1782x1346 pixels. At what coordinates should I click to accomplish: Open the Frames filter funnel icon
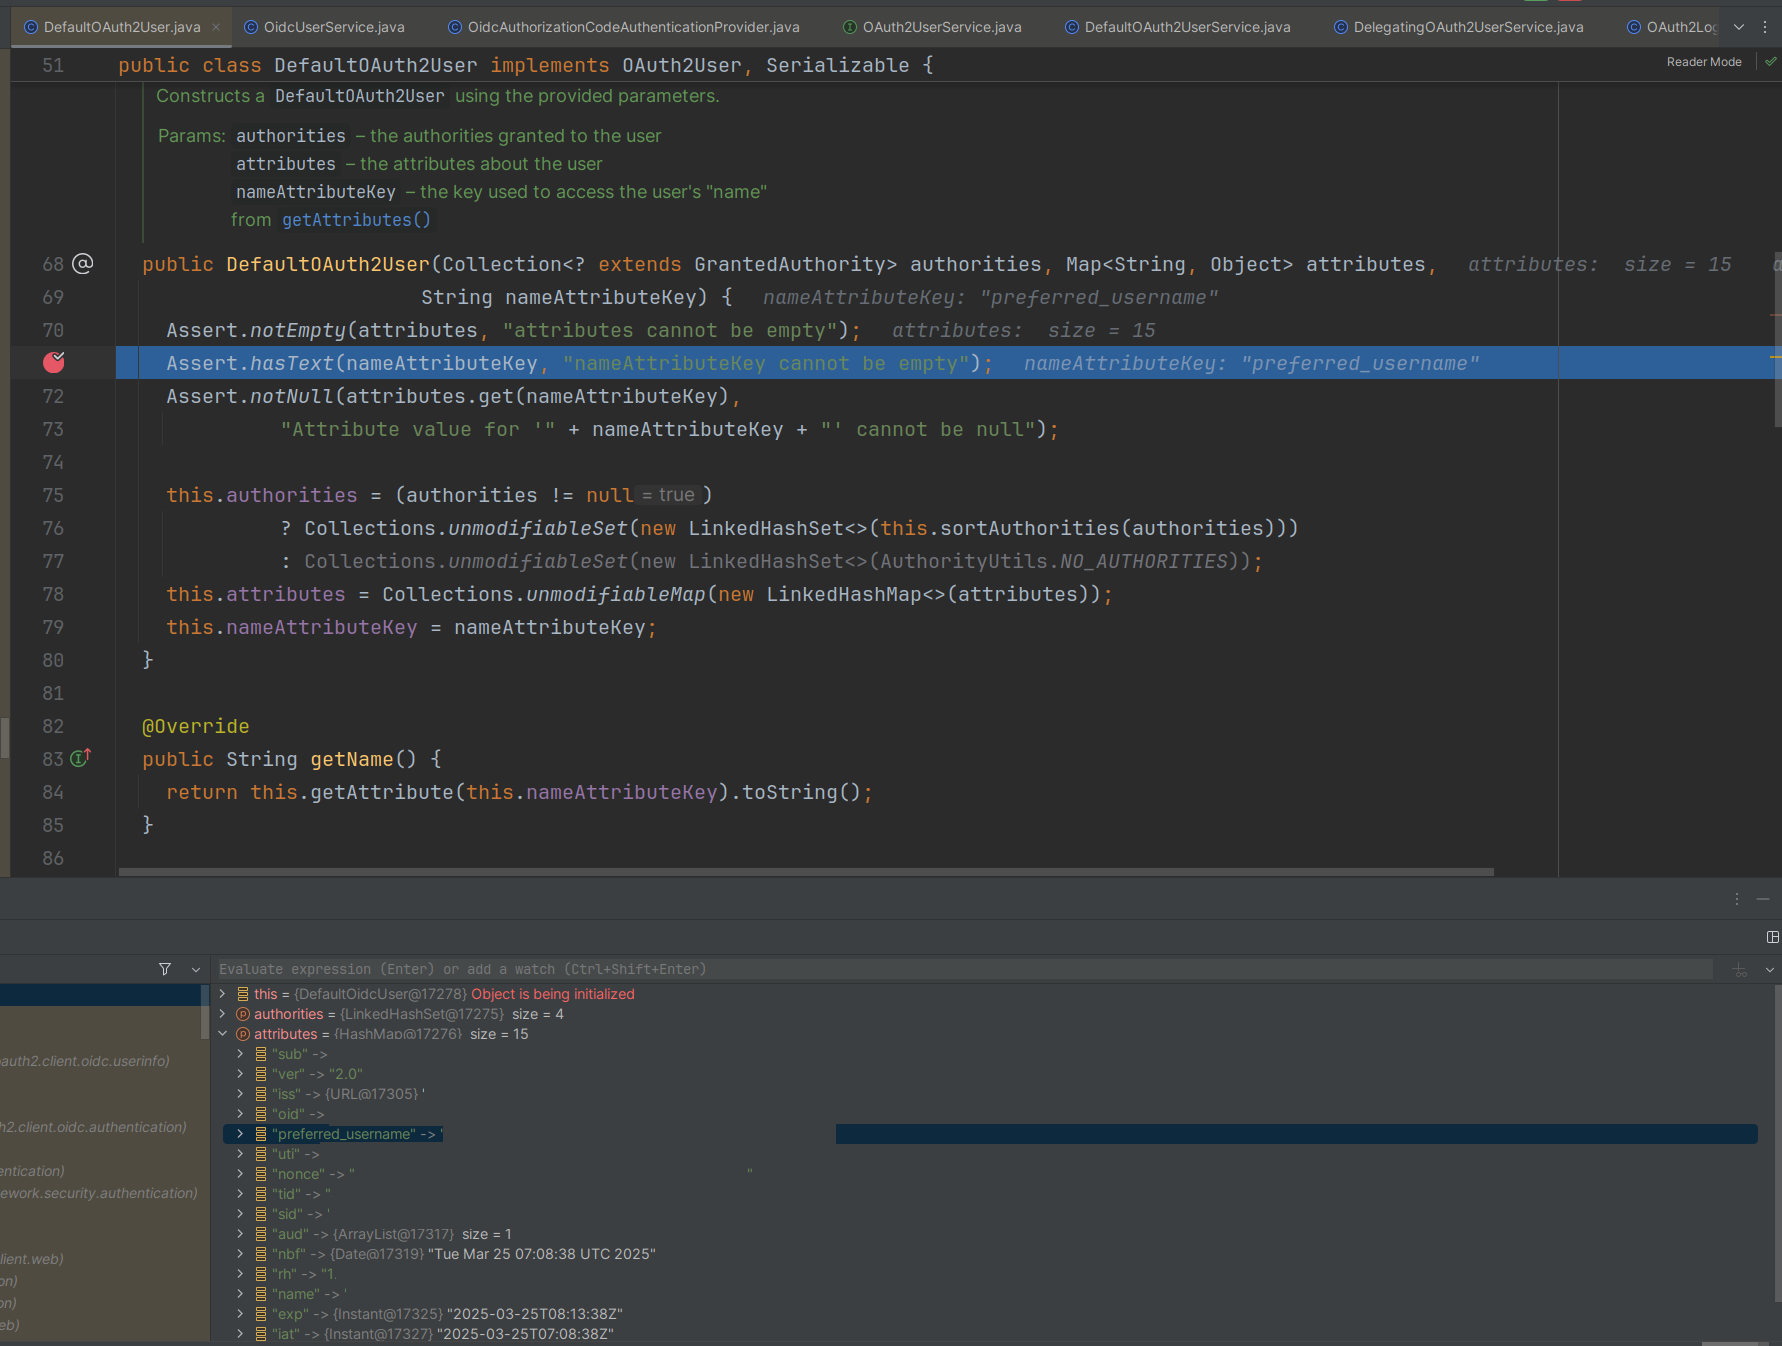click(x=165, y=969)
